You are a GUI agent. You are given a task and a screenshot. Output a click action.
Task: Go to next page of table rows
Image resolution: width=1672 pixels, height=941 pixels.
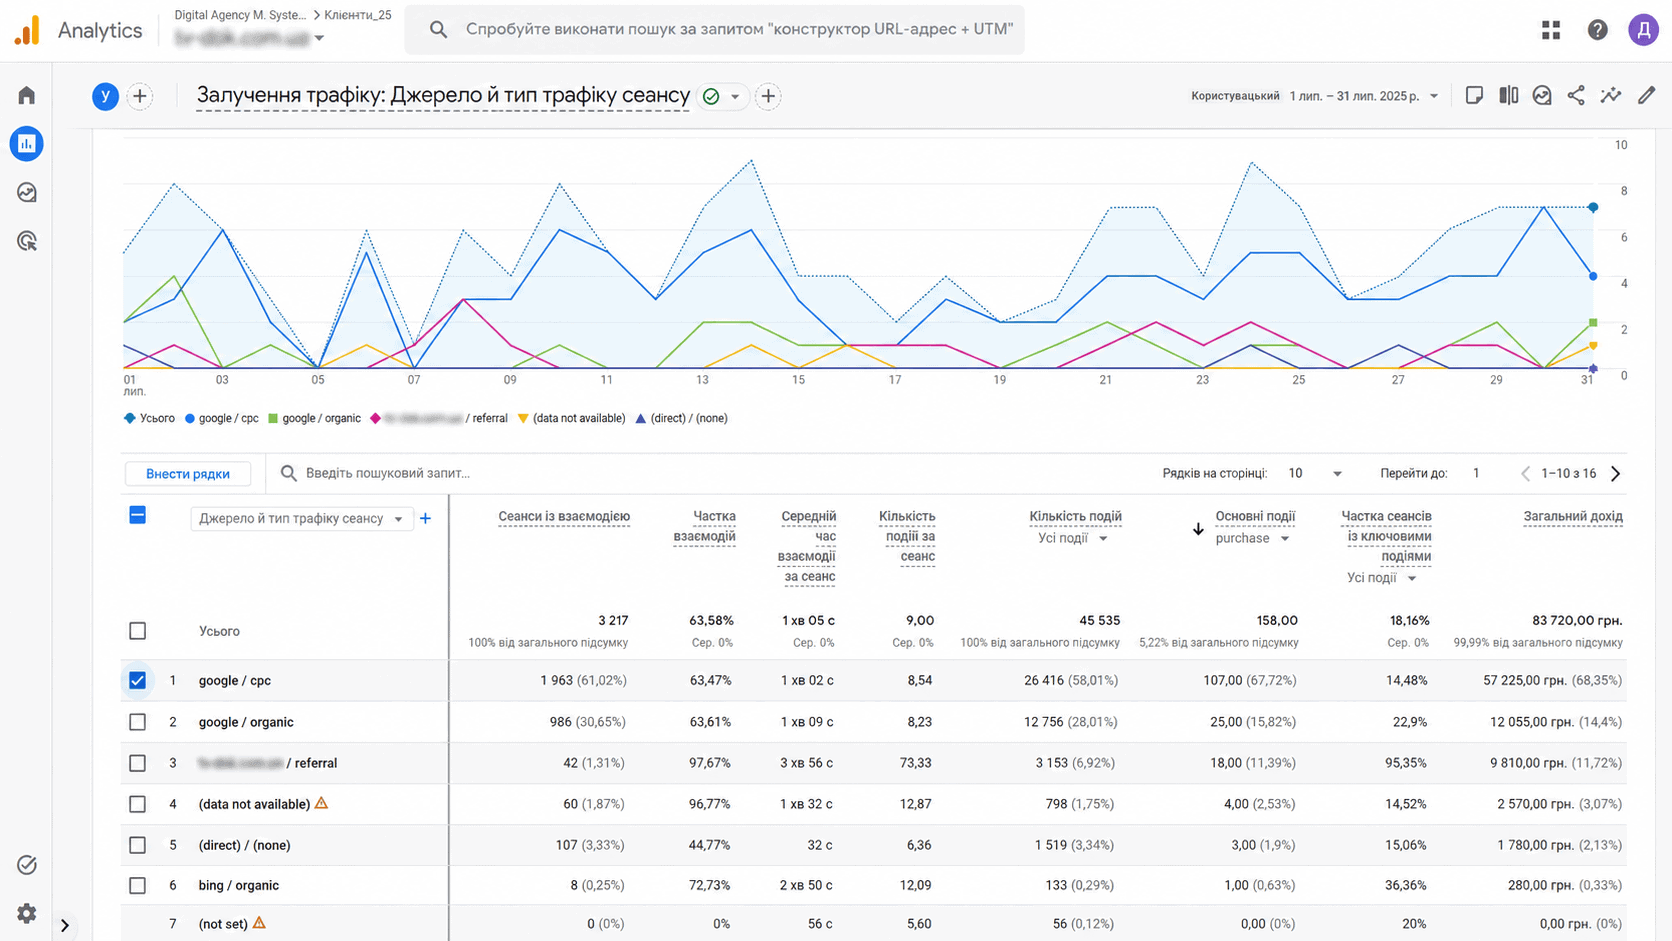coord(1615,473)
